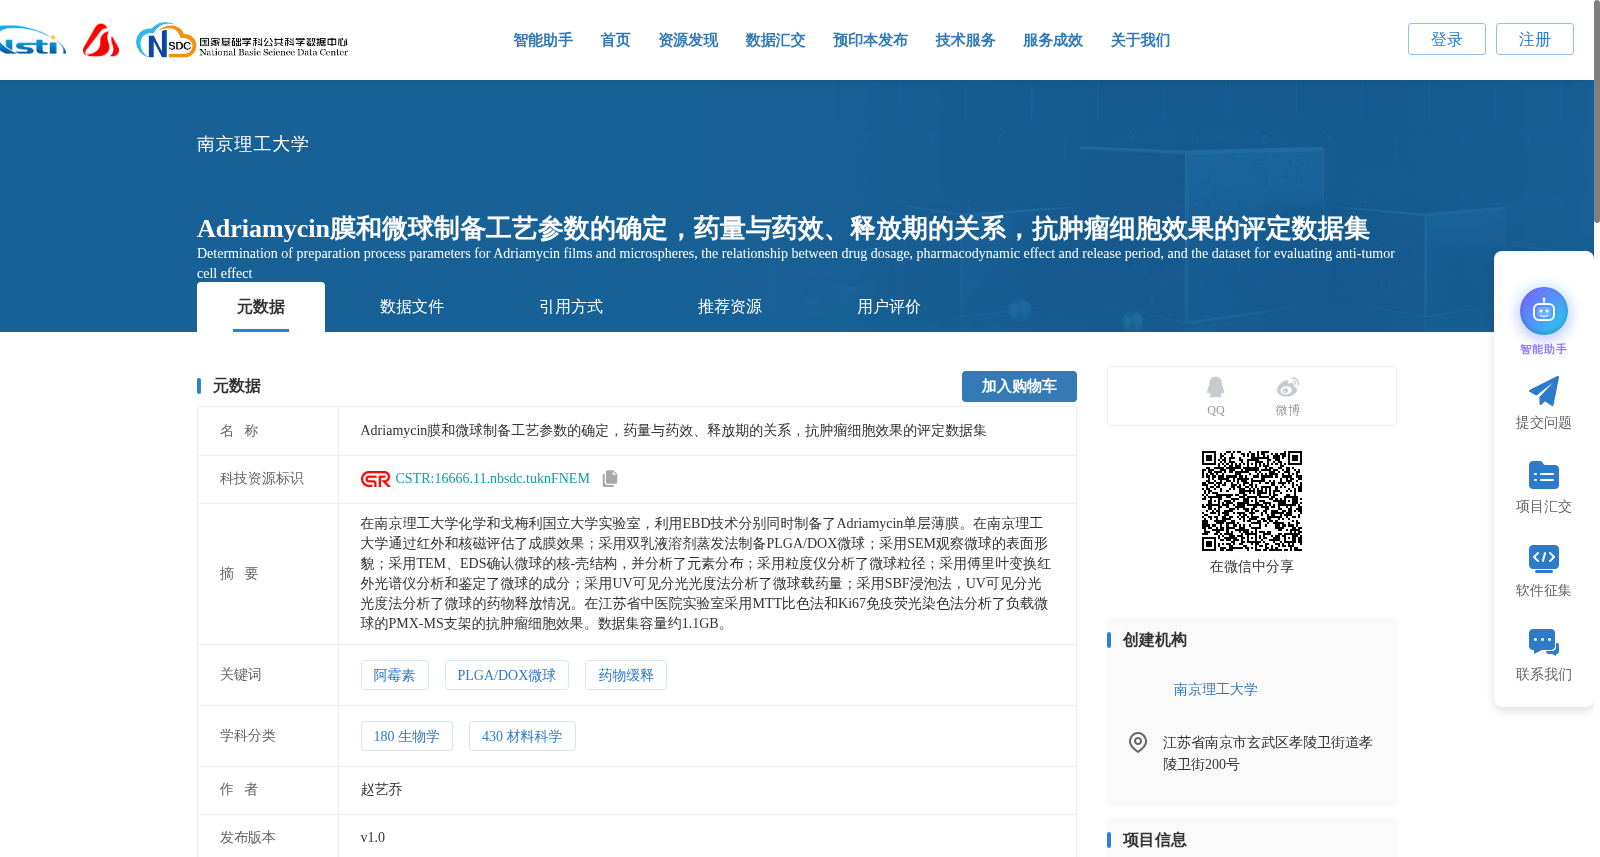Go to 首页 in navigation
This screenshot has height=857, width=1600.
pyautogui.click(x=615, y=40)
